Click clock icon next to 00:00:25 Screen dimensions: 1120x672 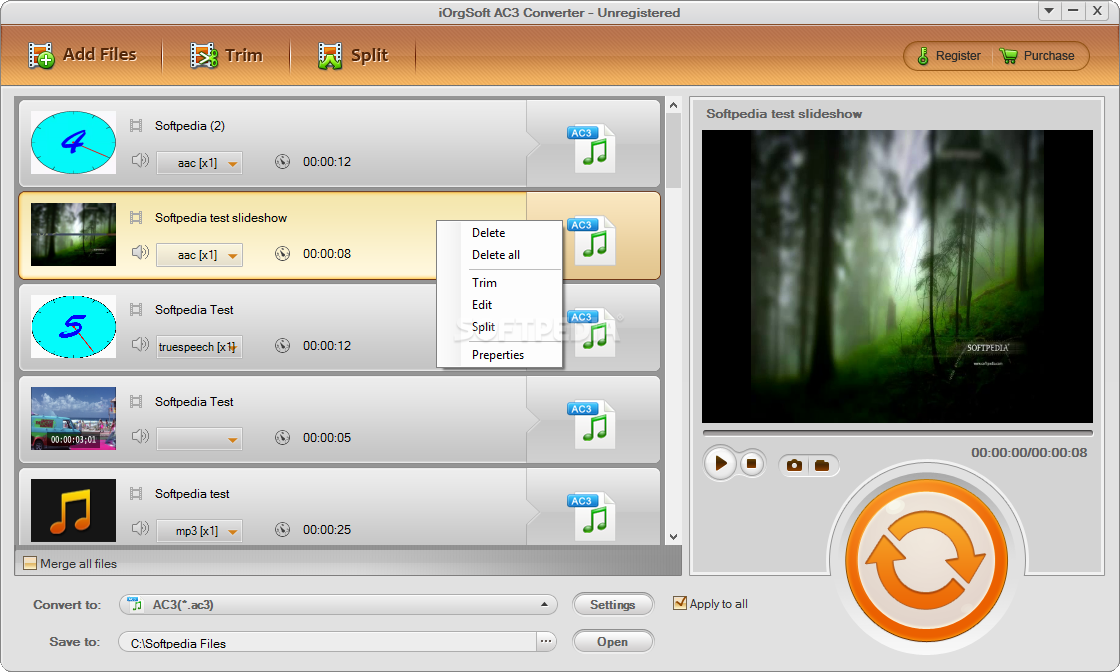pyautogui.click(x=283, y=529)
